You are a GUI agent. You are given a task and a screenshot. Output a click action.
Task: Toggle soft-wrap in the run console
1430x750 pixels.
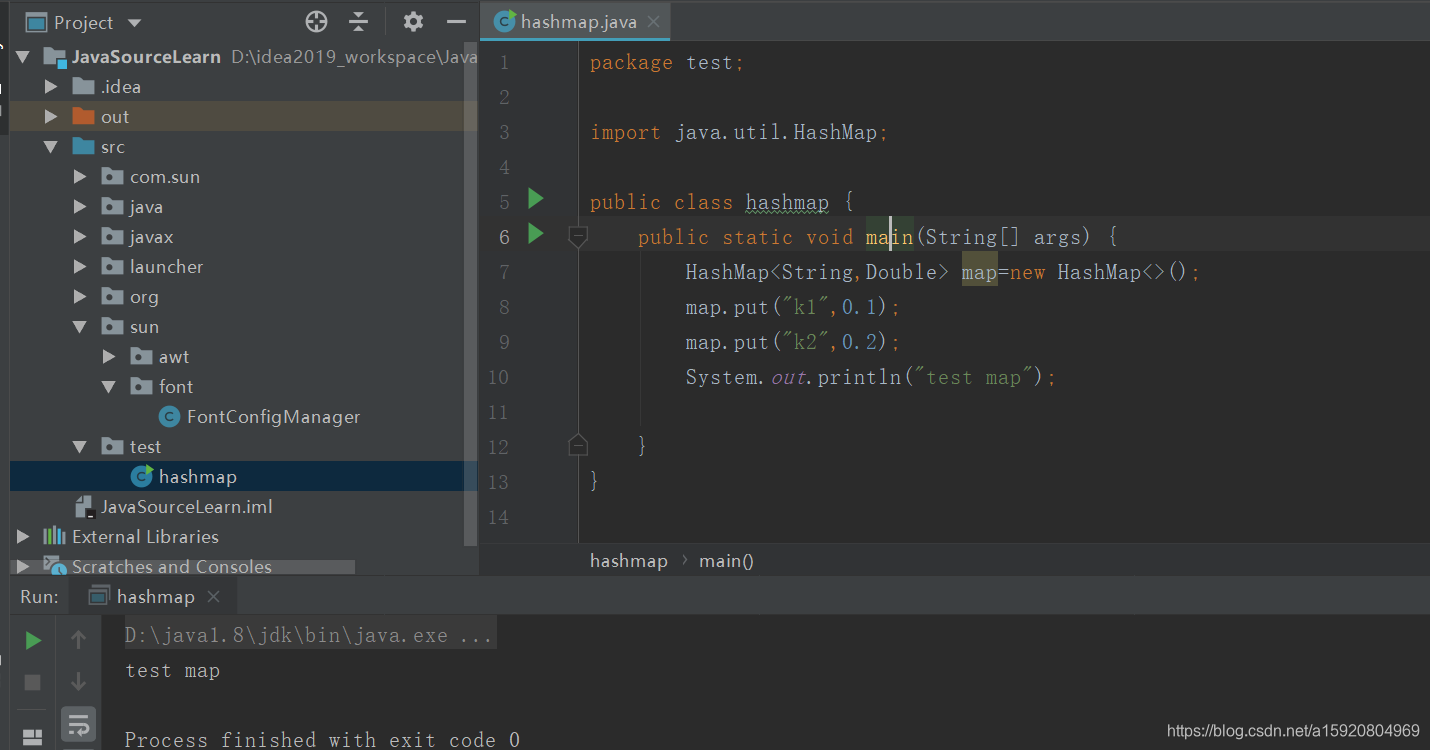tap(78, 724)
